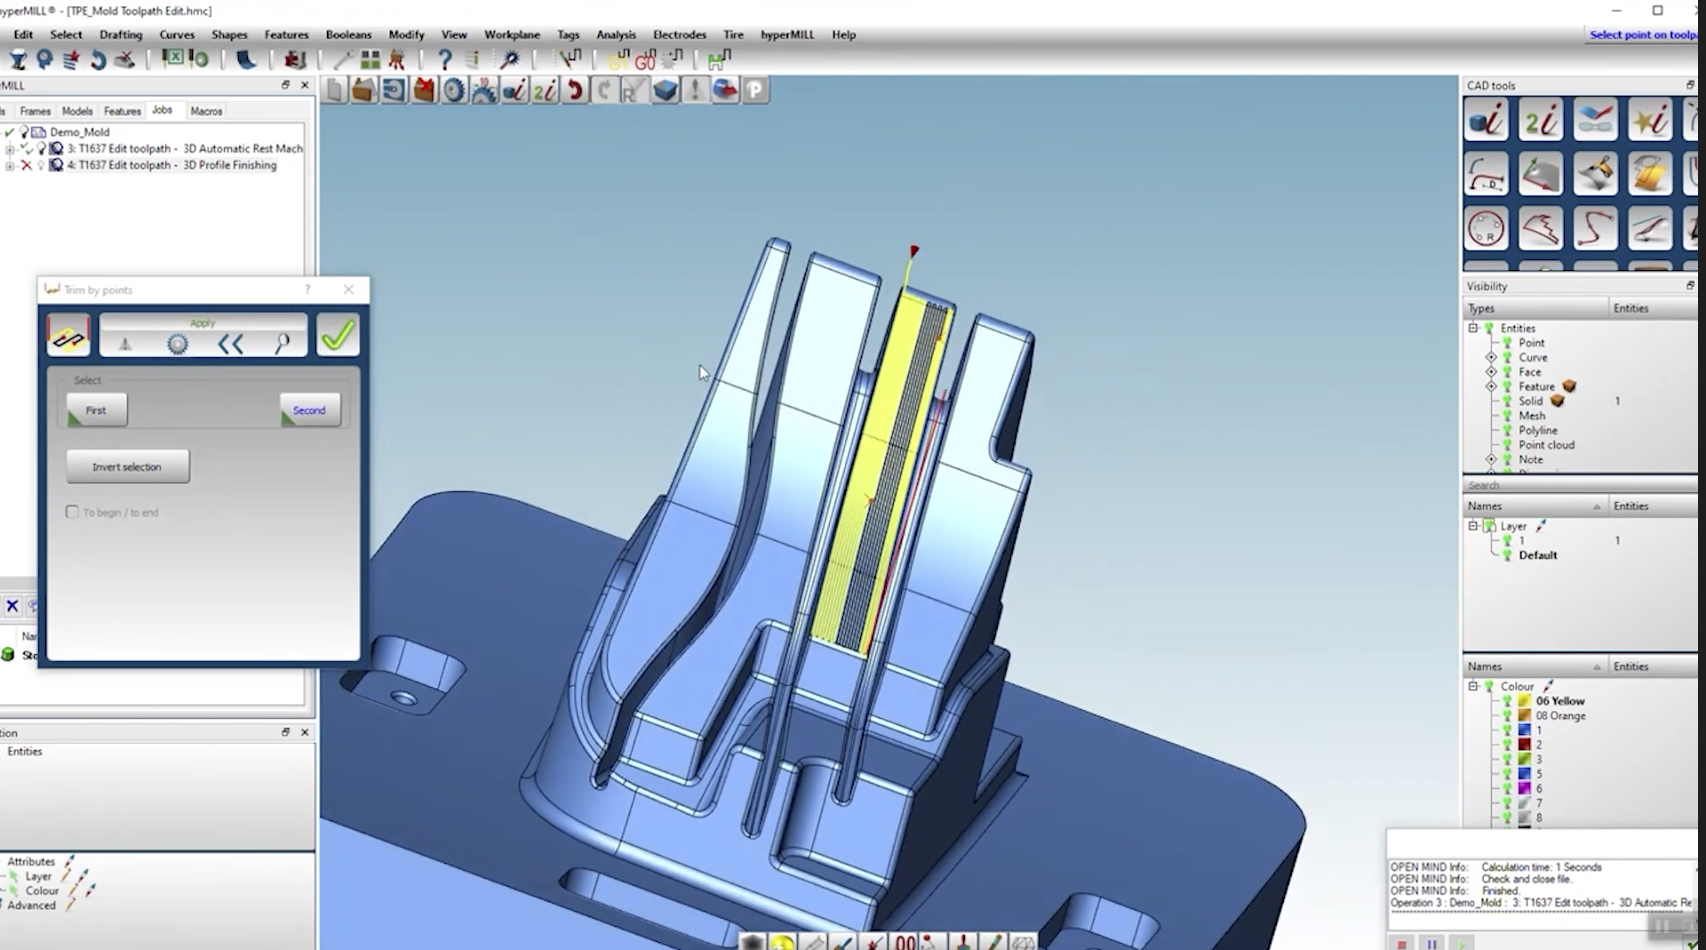Click the magnifier icon in Trim by points

tap(283, 345)
